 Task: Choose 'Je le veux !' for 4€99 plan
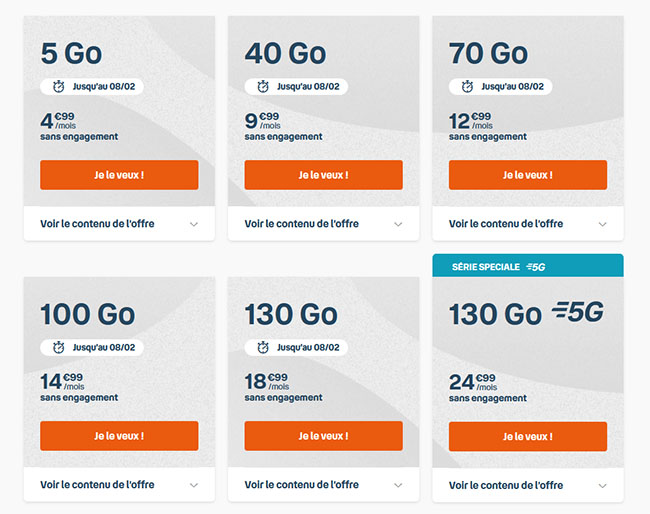click(119, 175)
